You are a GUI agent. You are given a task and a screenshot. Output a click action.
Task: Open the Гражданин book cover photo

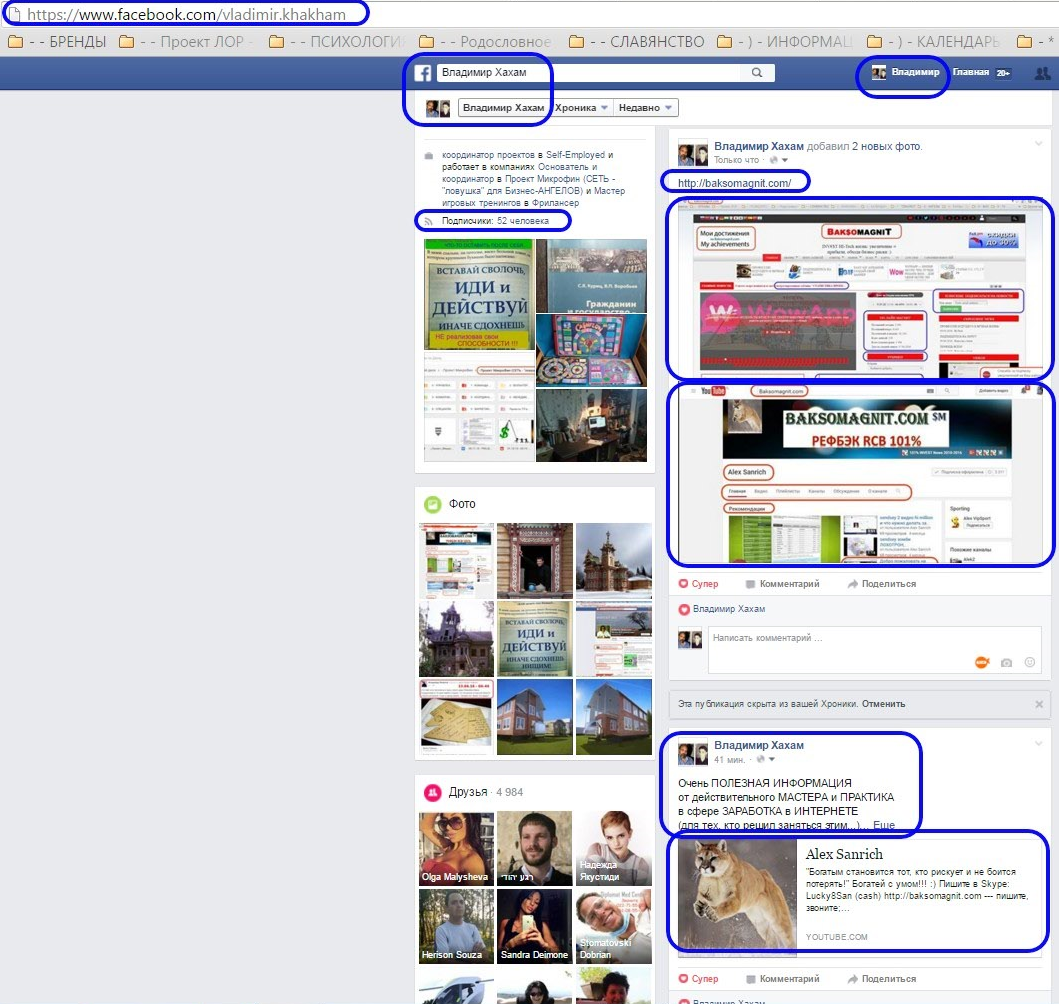[591, 276]
